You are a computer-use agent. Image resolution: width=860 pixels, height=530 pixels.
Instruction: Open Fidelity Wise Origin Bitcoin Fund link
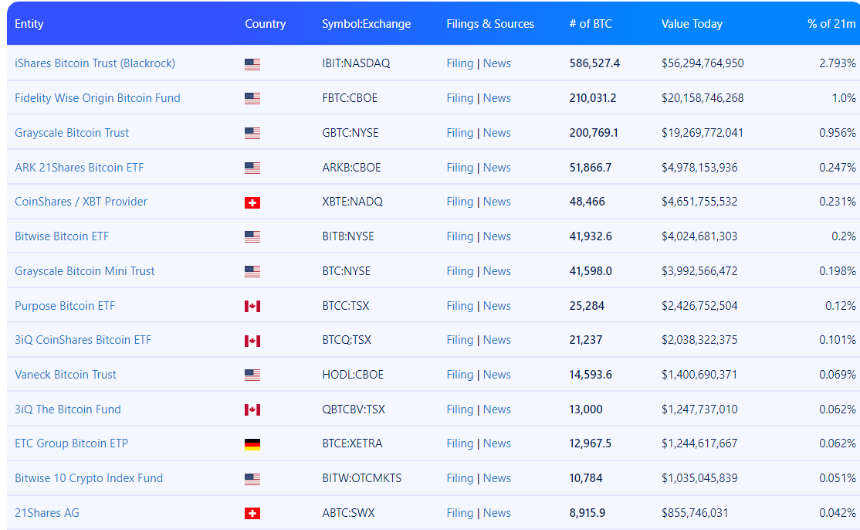[97, 98]
